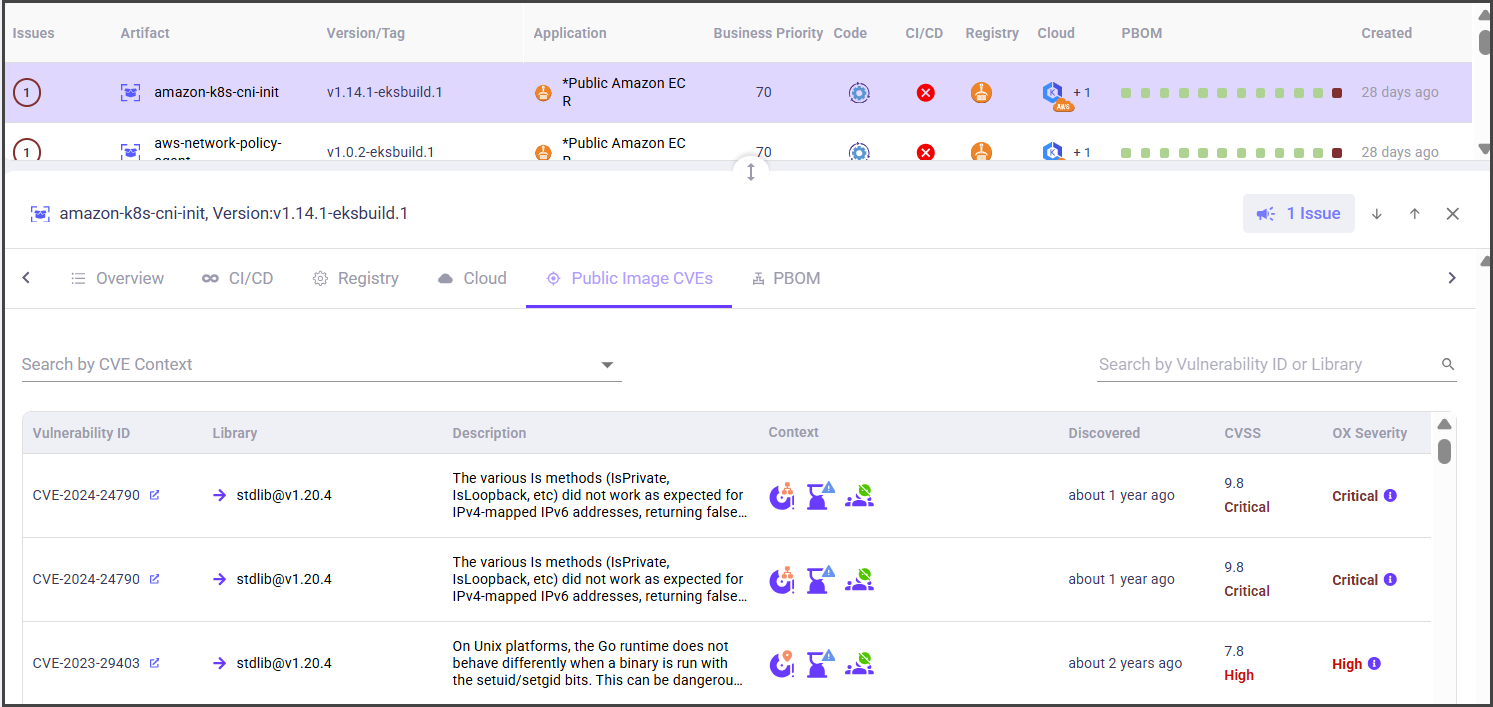The width and height of the screenshot is (1493, 707).
Task: Click the Search by Vulnerability ID or Library field
Action: coord(1265,365)
